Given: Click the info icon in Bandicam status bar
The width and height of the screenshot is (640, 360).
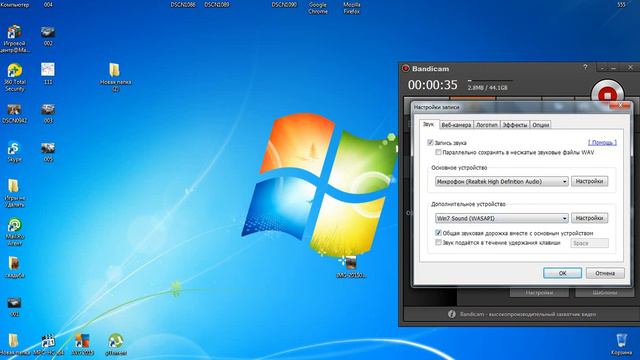Looking at the screenshot, I should (x=451, y=314).
